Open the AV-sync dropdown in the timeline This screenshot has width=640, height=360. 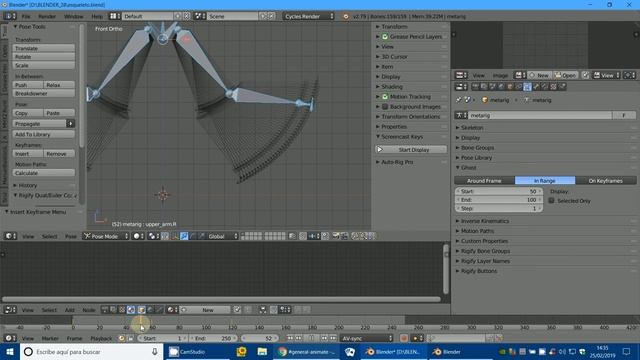[x=367, y=338]
